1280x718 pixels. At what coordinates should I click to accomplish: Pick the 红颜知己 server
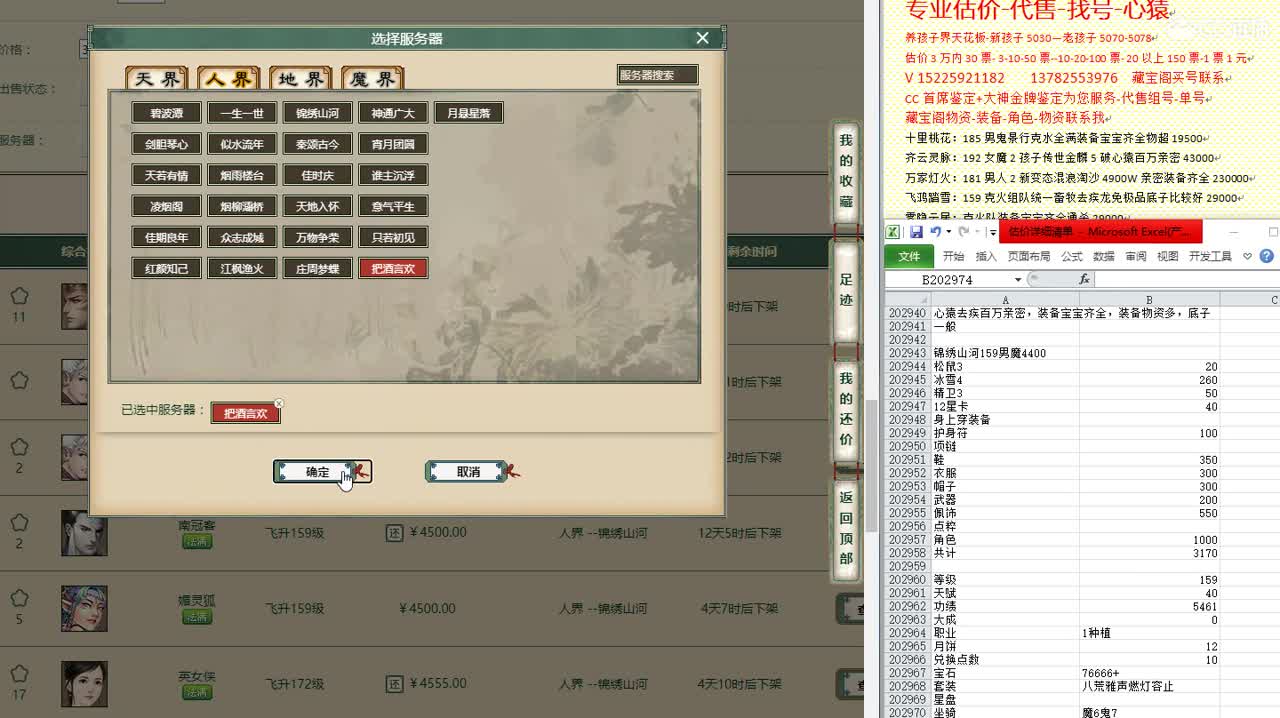[x=166, y=268]
